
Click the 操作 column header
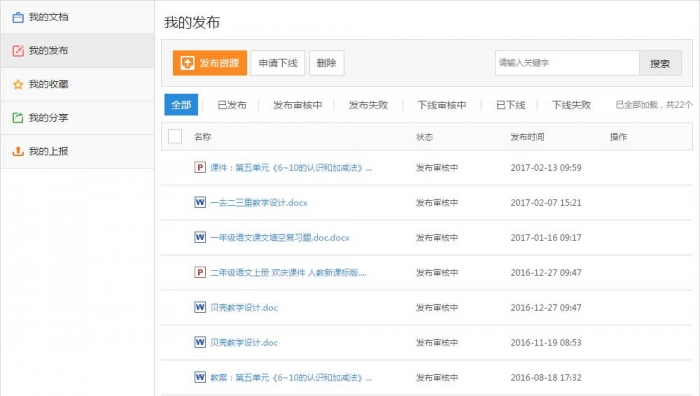tap(618, 137)
